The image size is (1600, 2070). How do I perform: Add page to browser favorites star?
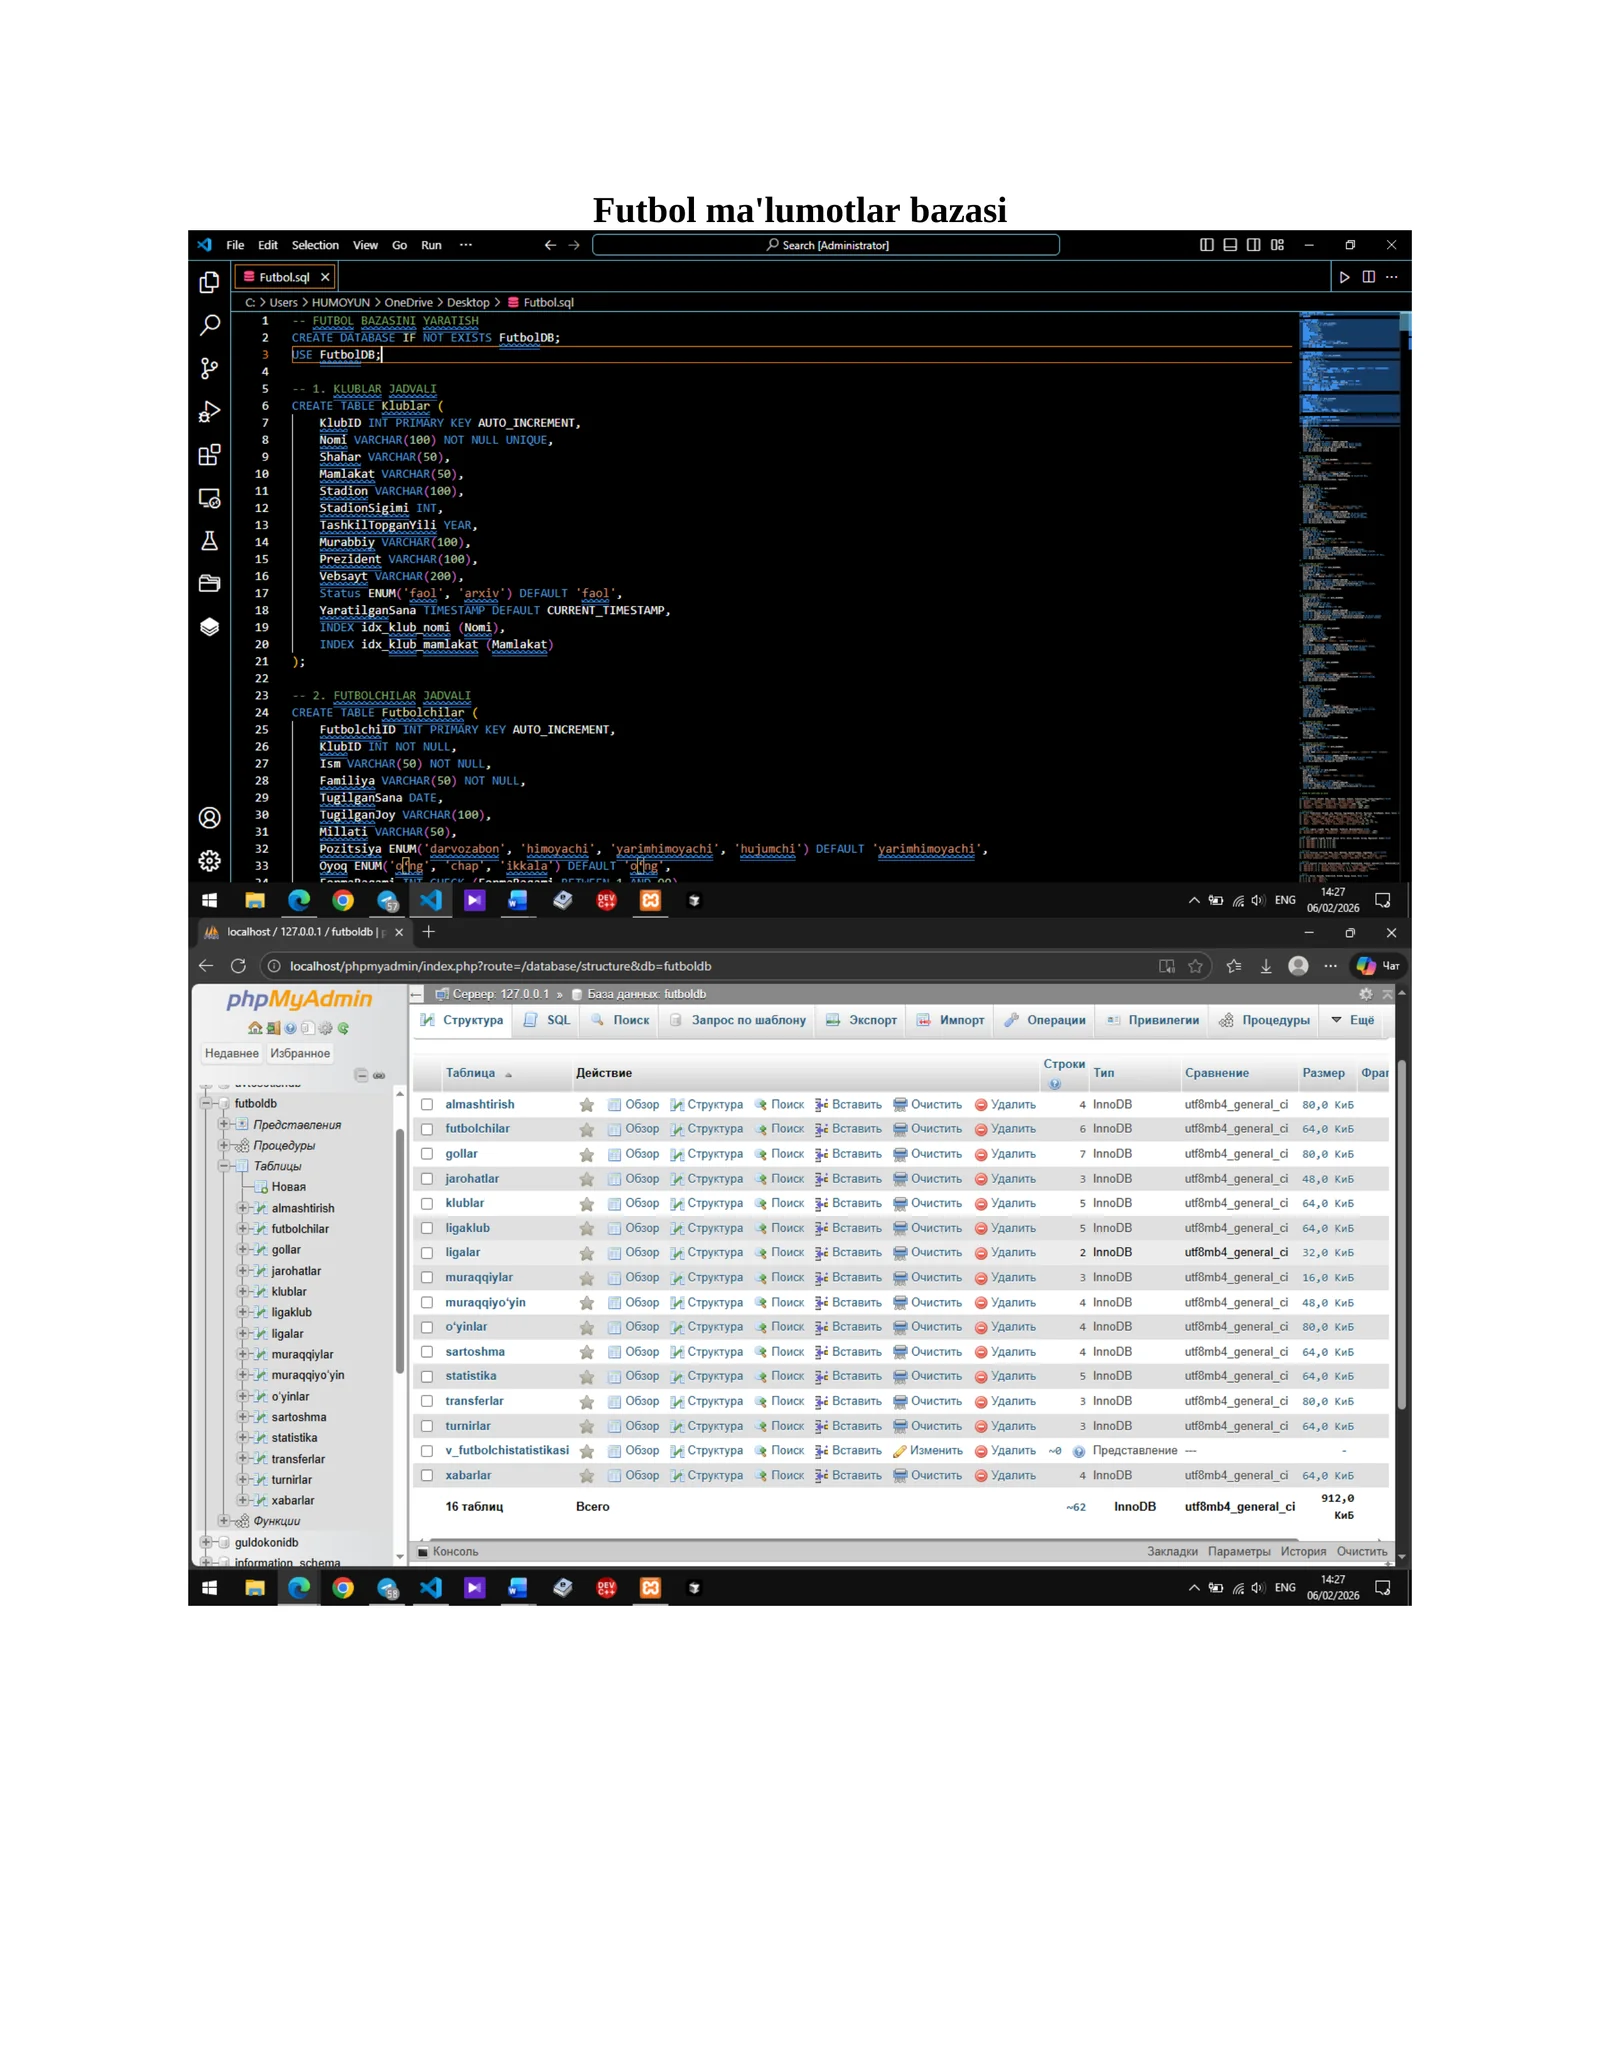click(1195, 966)
